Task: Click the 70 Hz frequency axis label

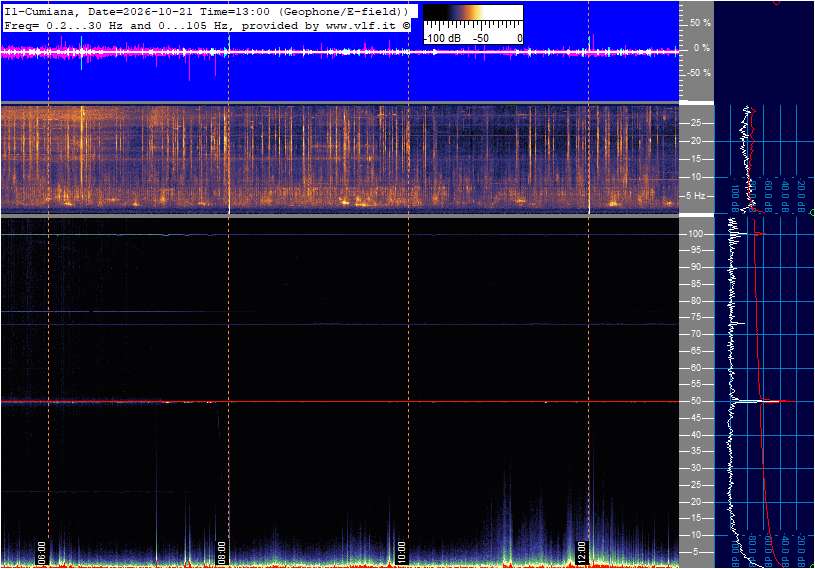Action: 695,334
